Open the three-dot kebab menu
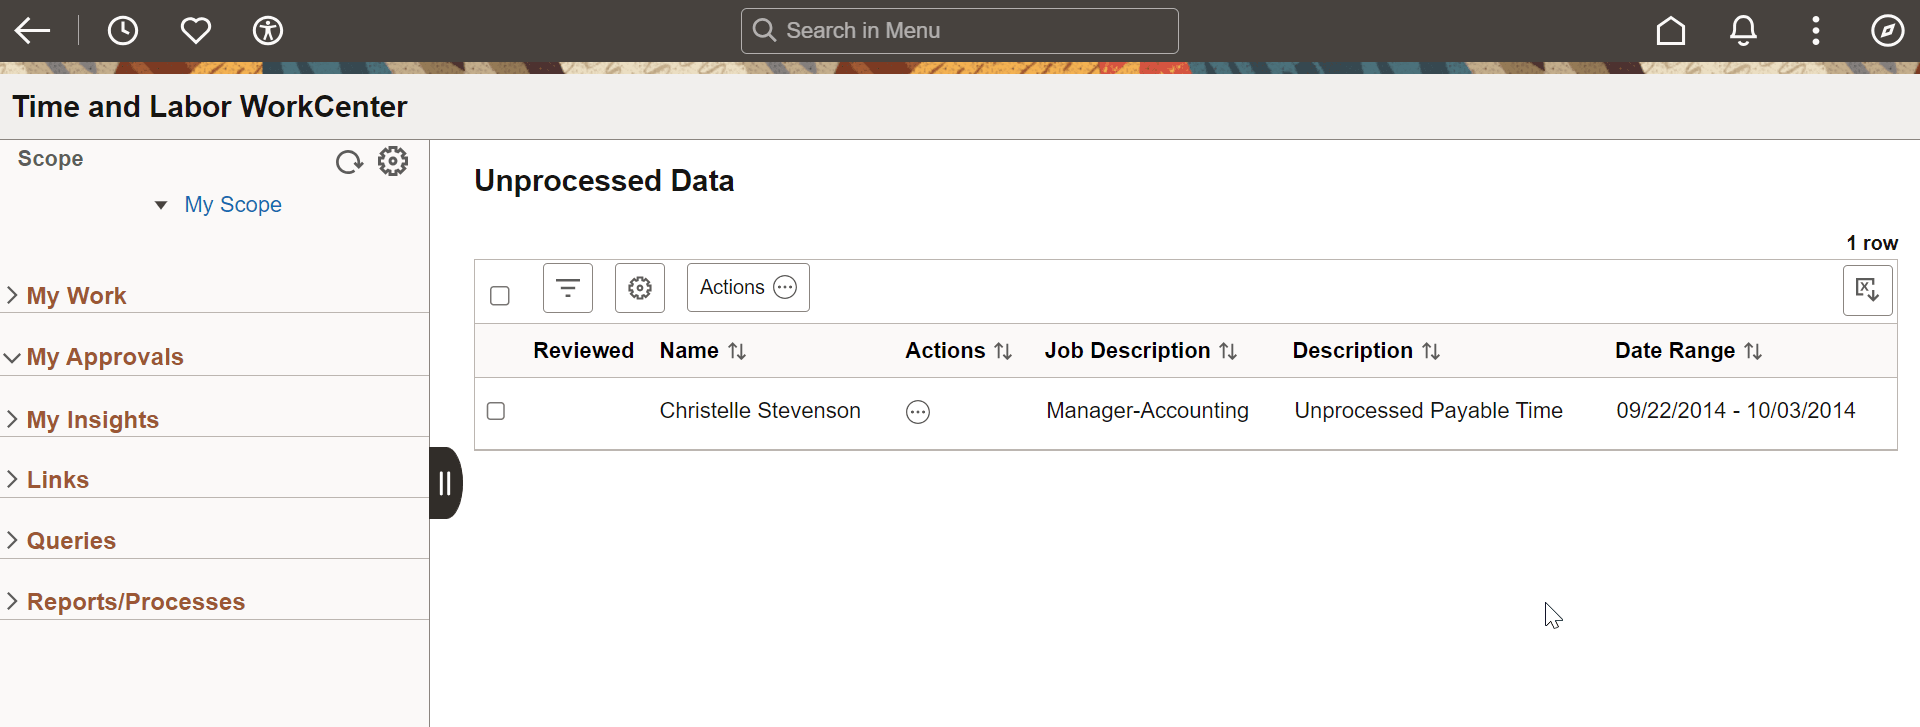The width and height of the screenshot is (1920, 727). click(x=1815, y=31)
